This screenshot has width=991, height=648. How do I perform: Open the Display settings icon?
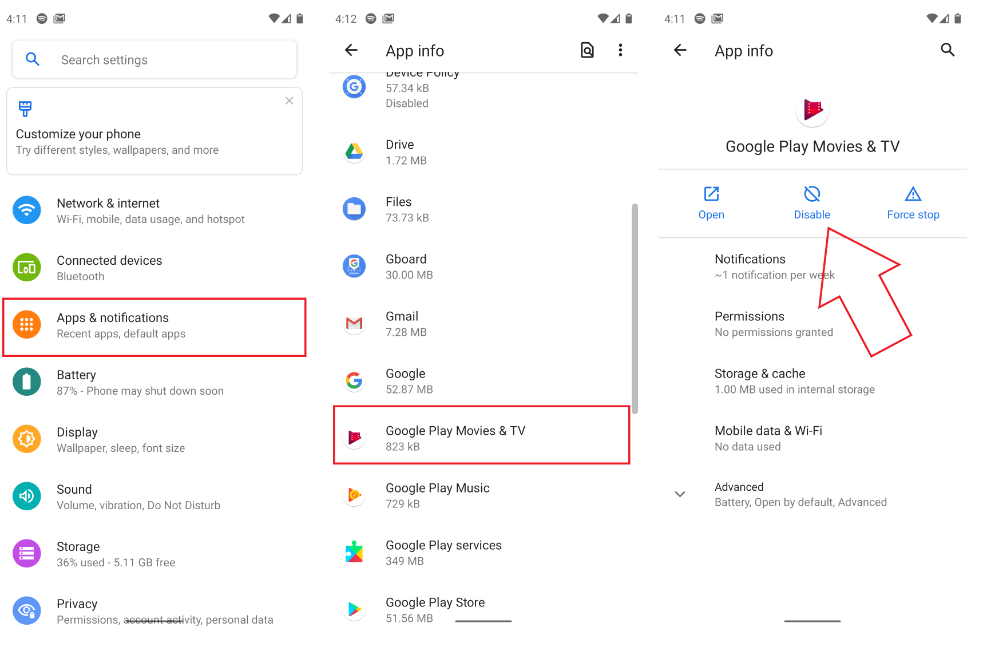(x=27, y=439)
